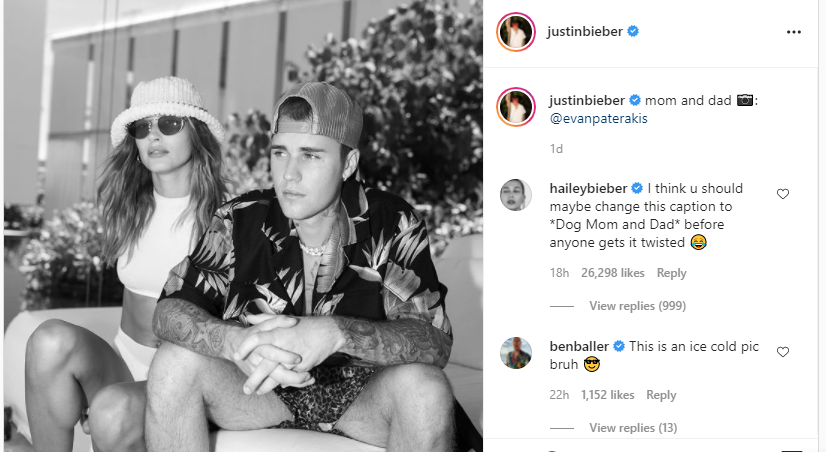Image resolution: width=826 pixels, height=452 pixels.
Task: Expand View replies (13)
Action: coord(633,427)
